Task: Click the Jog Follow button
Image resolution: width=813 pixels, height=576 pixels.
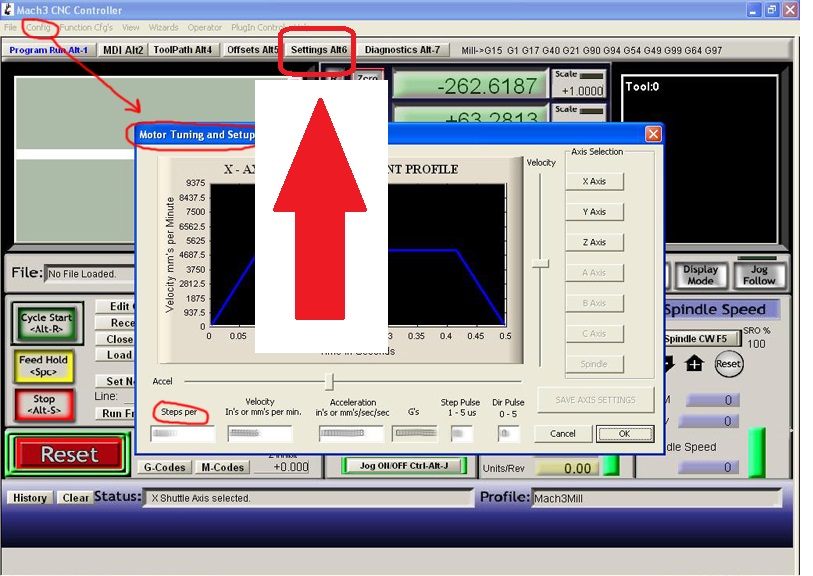Action: click(x=759, y=275)
